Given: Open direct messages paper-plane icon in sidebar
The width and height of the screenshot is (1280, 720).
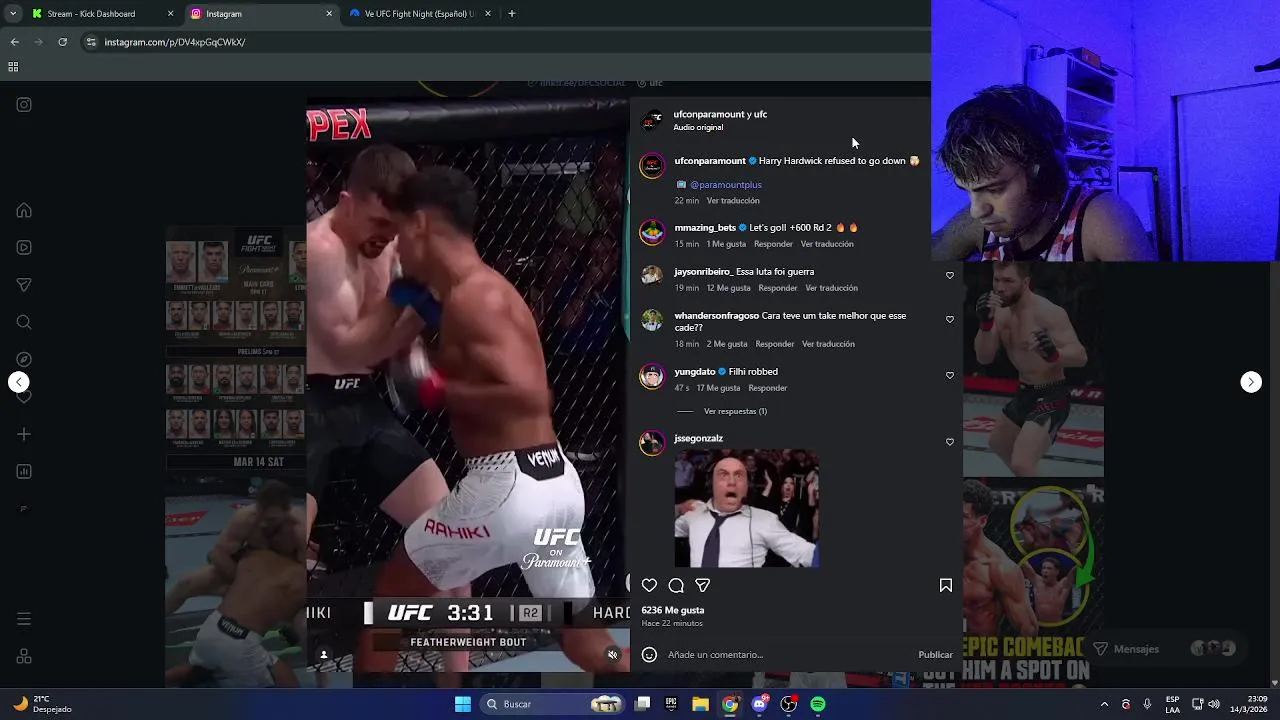Looking at the screenshot, I should point(24,285).
